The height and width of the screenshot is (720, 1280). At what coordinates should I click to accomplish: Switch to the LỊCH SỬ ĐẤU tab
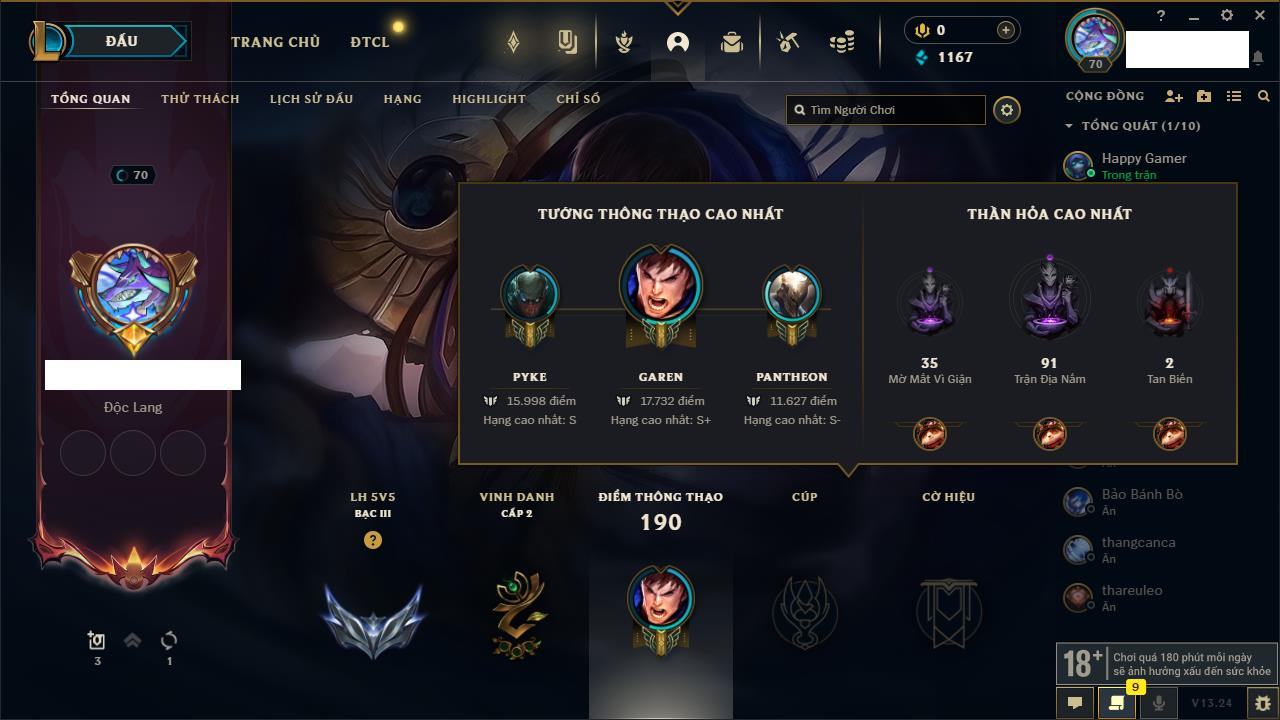(311, 99)
